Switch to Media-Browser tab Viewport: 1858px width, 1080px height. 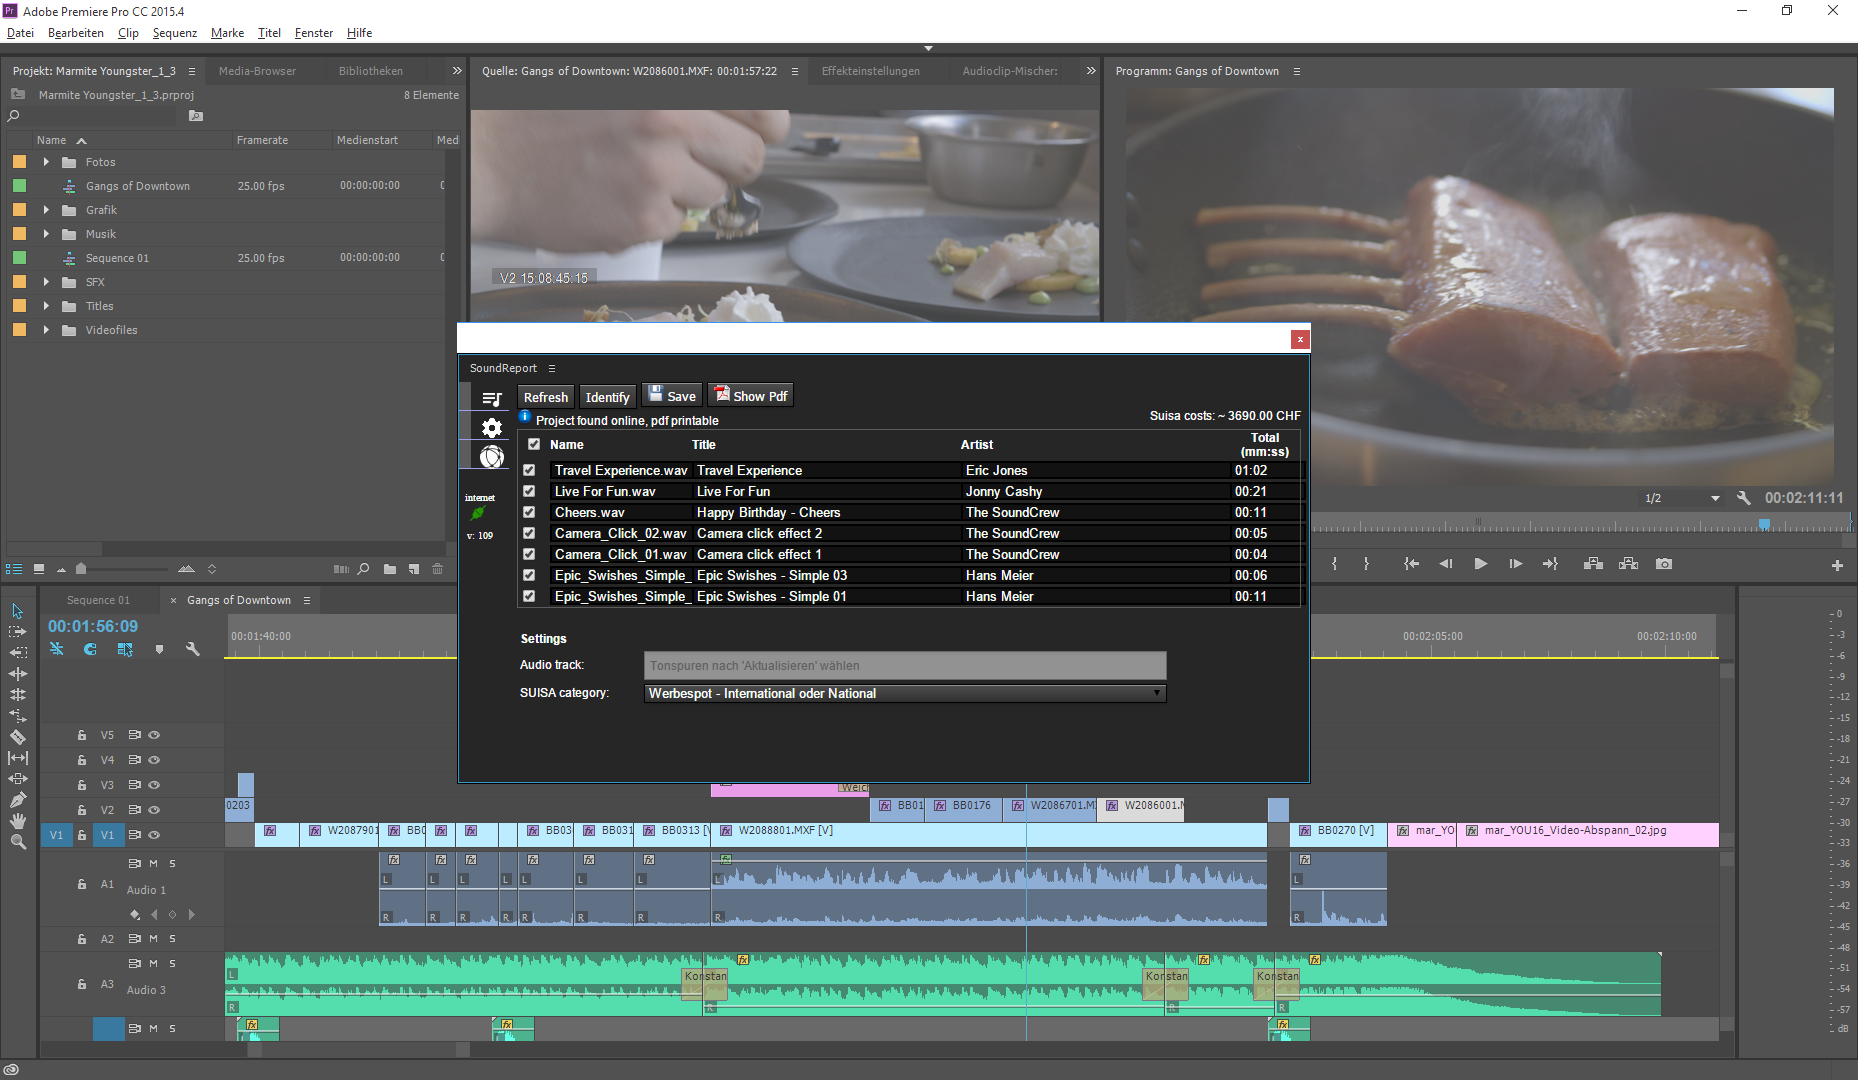[x=257, y=71]
